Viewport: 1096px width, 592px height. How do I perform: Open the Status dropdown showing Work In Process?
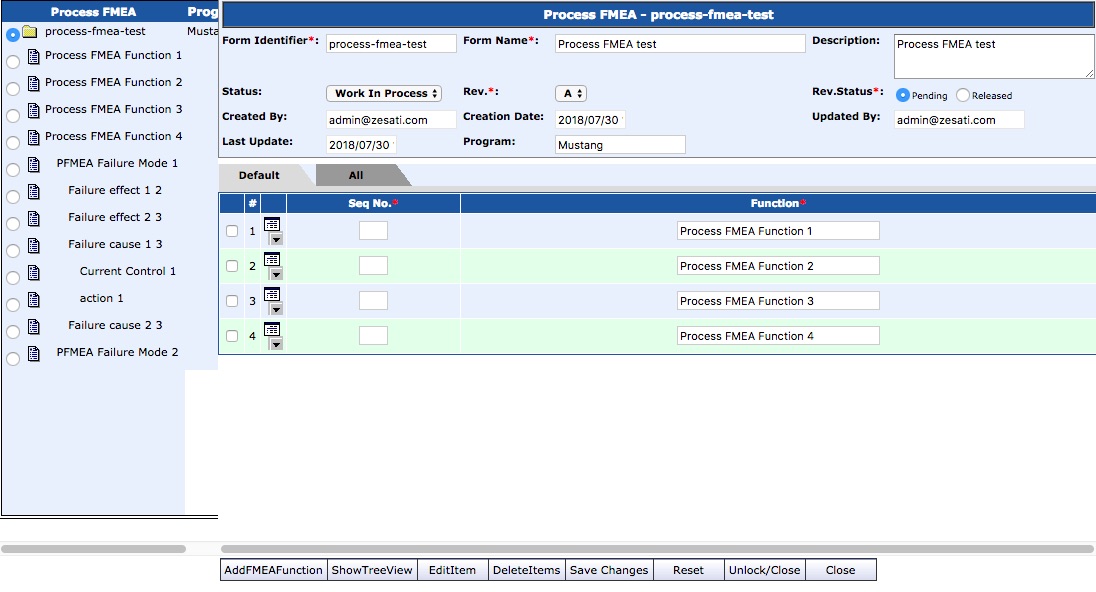(384, 92)
